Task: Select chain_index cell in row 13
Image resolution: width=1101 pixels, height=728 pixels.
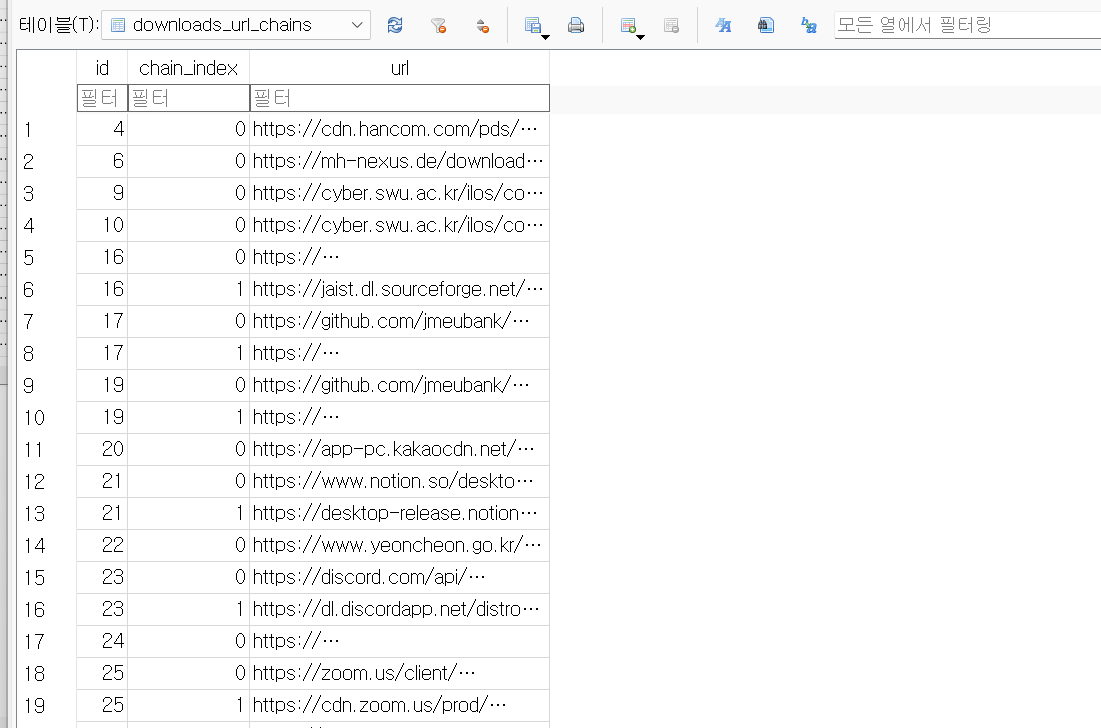Action: pos(189,512)
